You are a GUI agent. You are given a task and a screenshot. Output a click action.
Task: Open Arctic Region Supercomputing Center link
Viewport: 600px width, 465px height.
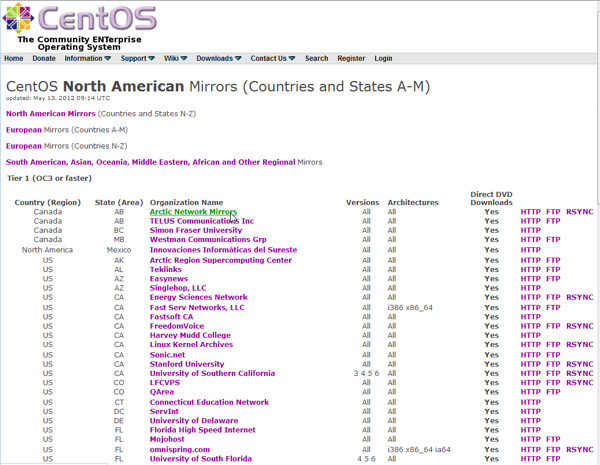pyautogui.click(x=221, y=260)
